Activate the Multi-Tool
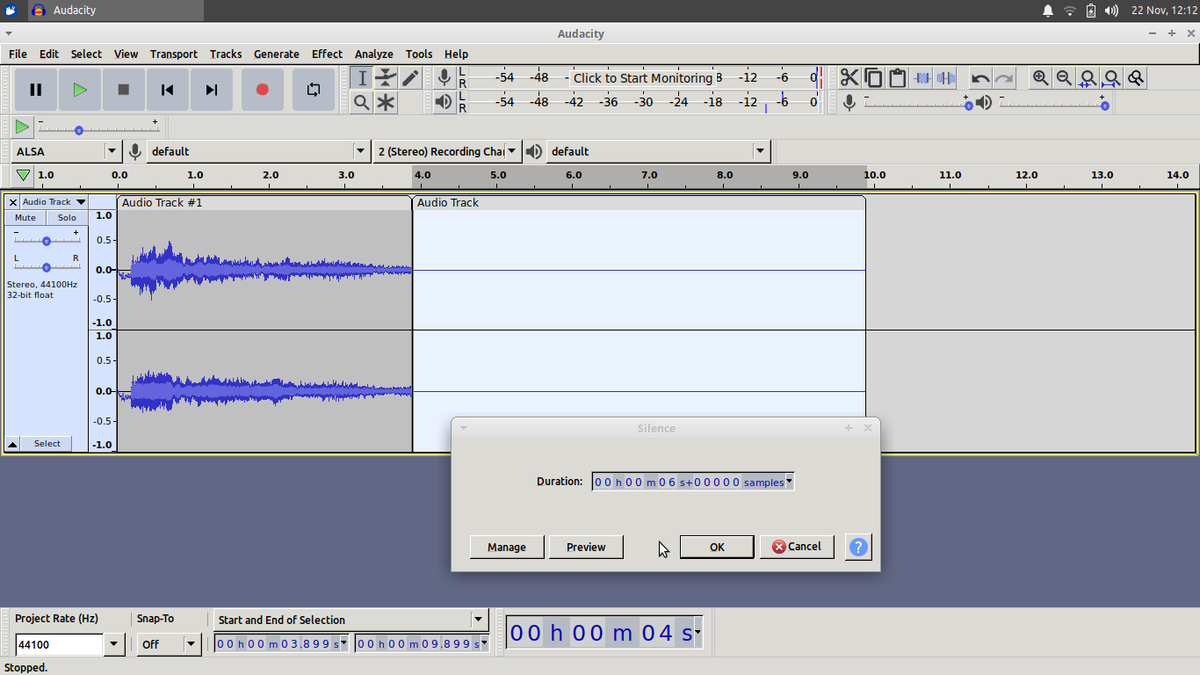Viewport: 1200px width, 675px height. point(385,101)
